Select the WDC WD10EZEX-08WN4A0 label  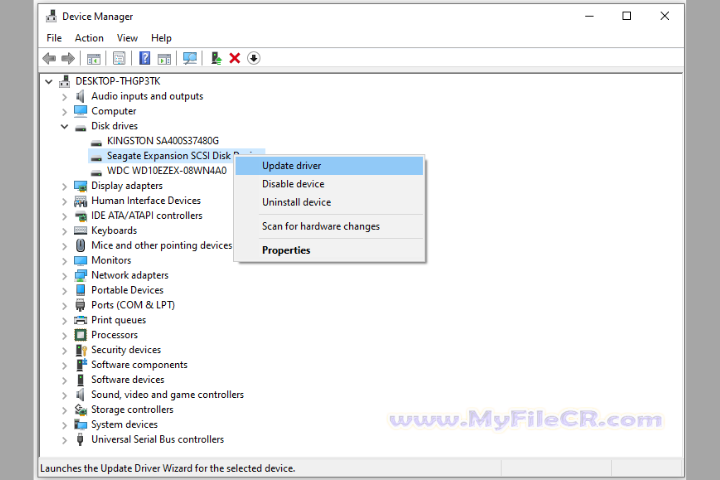click(x=167, y=171)
